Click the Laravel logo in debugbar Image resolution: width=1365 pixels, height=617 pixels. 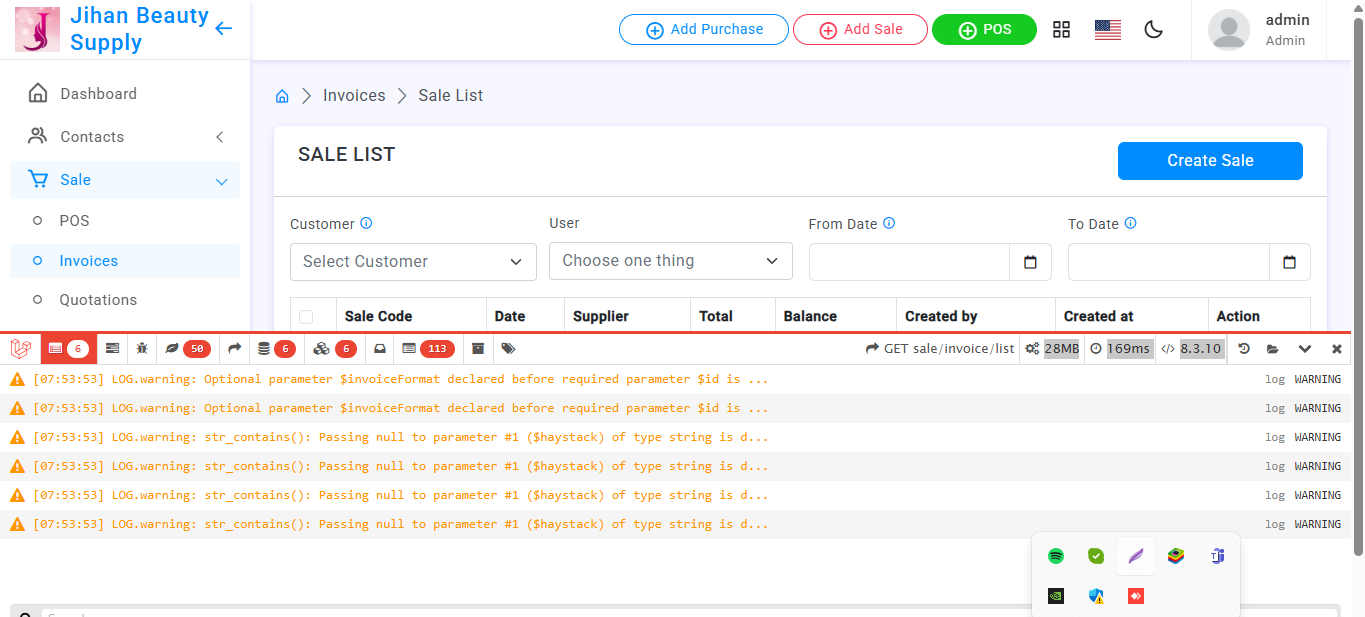point(20,349)
